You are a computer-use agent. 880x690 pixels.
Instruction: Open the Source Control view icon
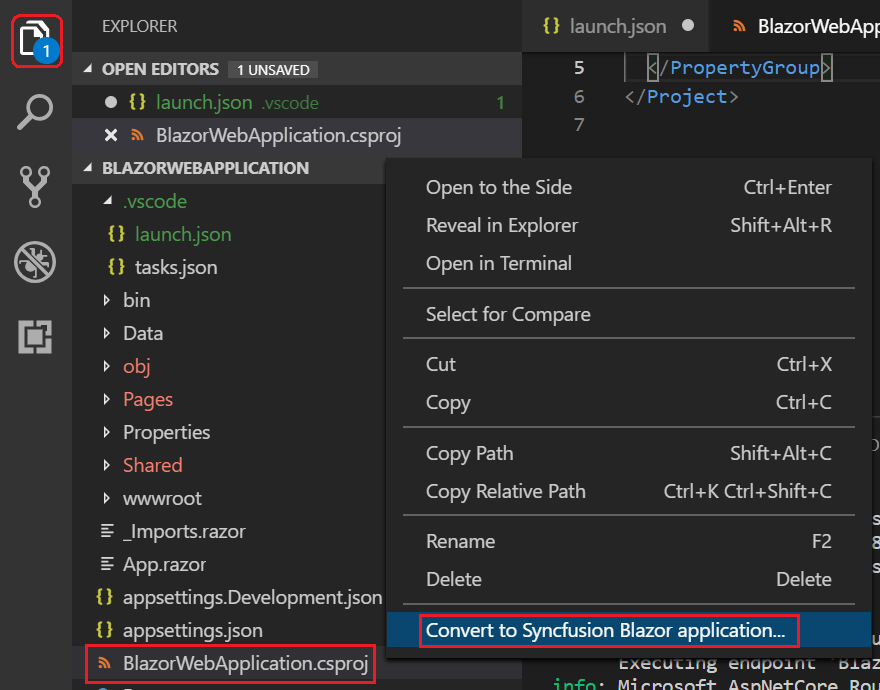tap(36, 188)
